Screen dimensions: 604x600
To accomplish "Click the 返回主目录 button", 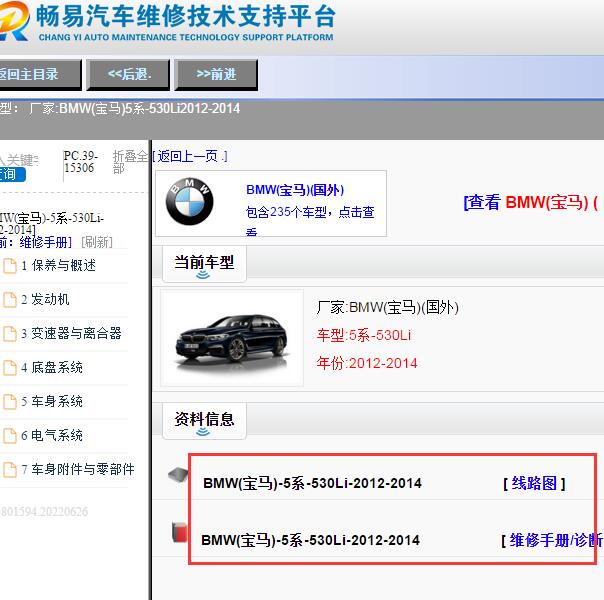I will pyautogui.click(x=40, y=75).
